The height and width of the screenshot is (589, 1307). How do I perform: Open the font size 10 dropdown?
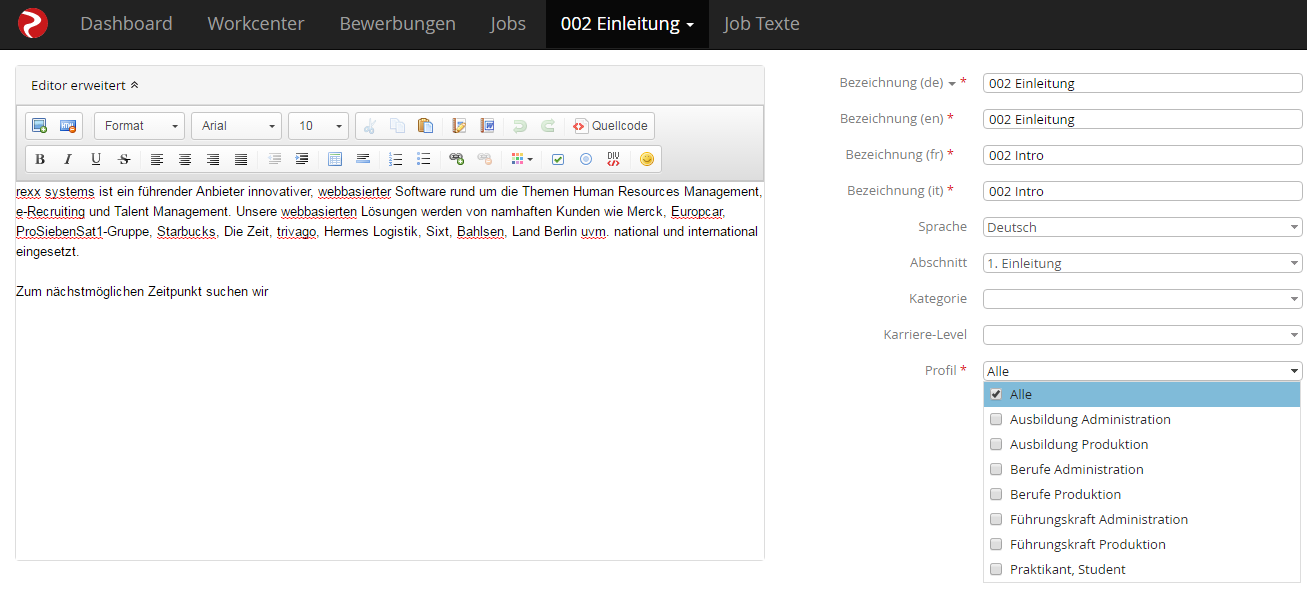click(x=318, y=126)
